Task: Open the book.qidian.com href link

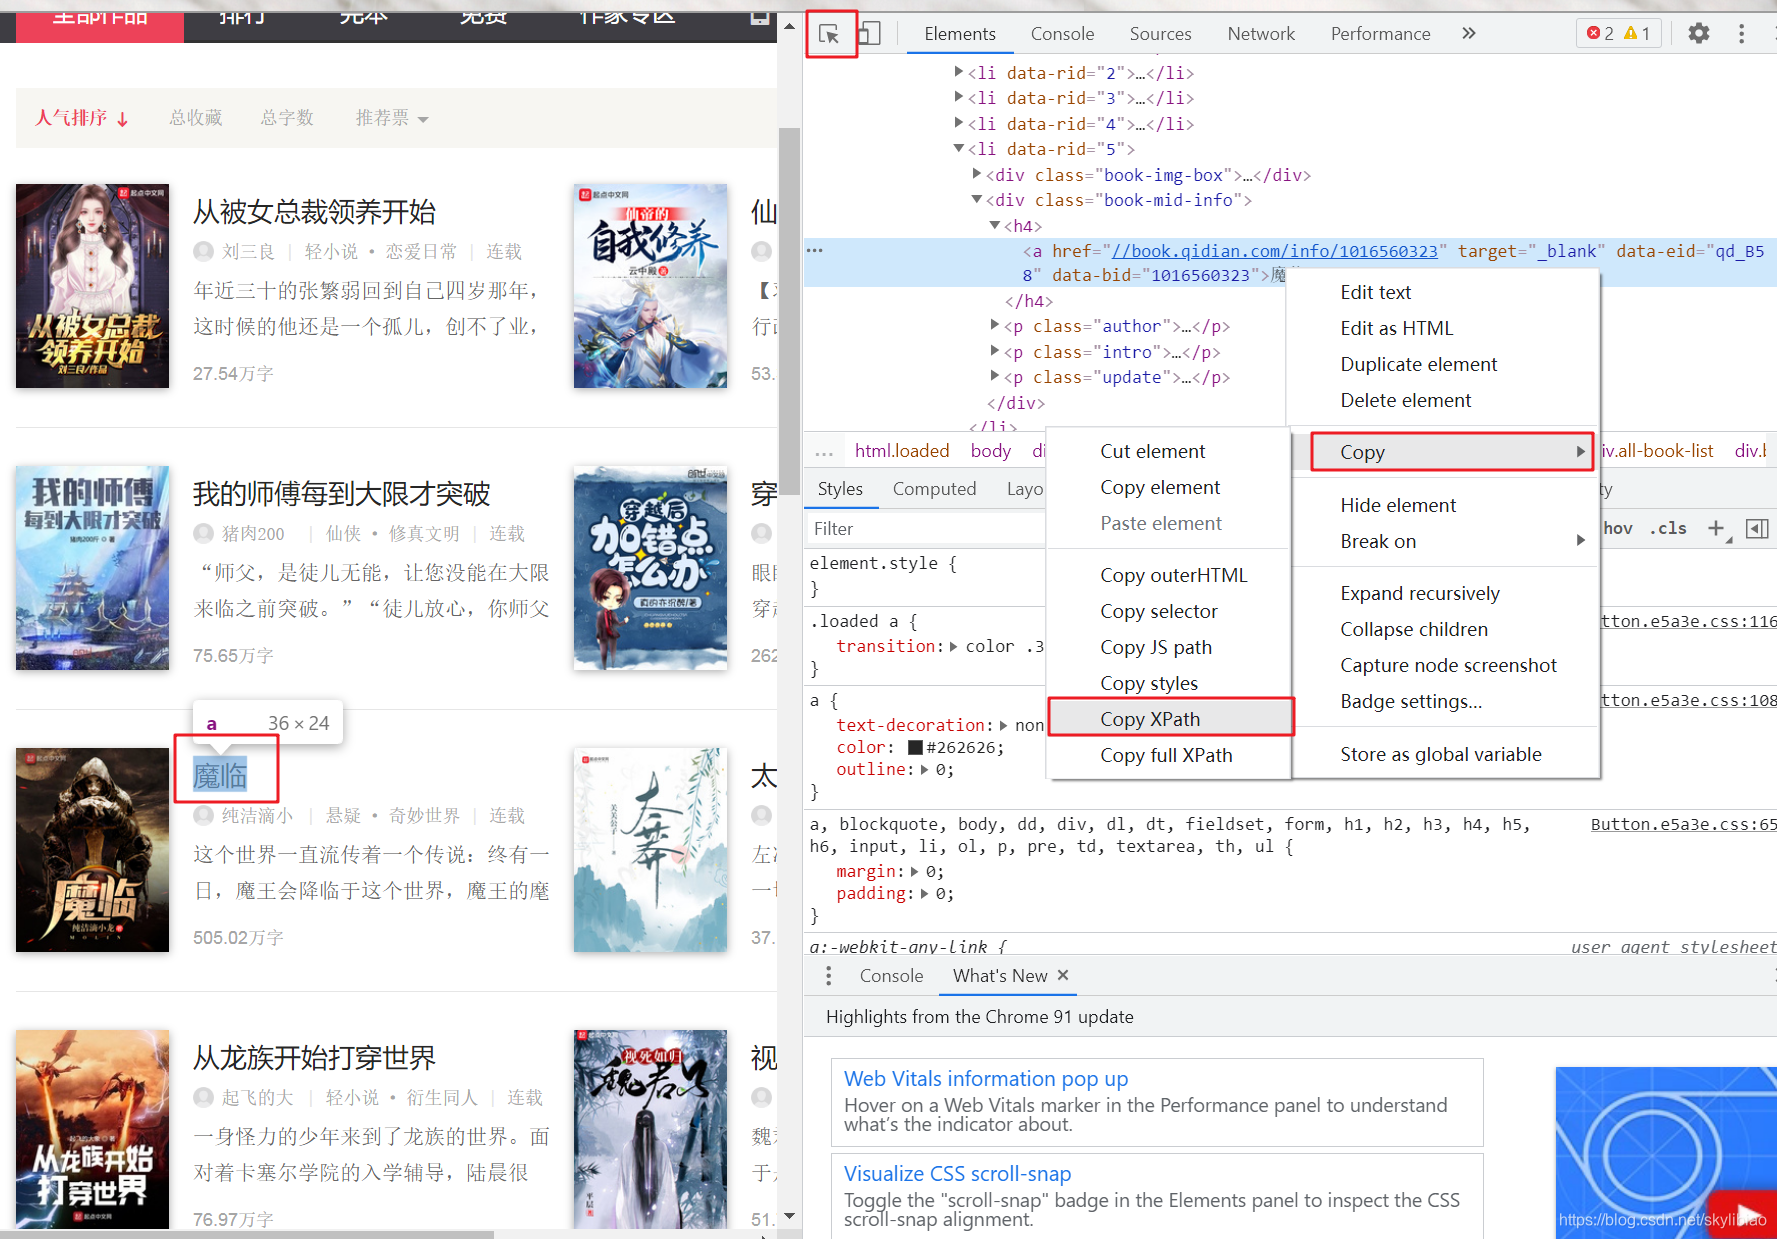Action: (1275, 251)
